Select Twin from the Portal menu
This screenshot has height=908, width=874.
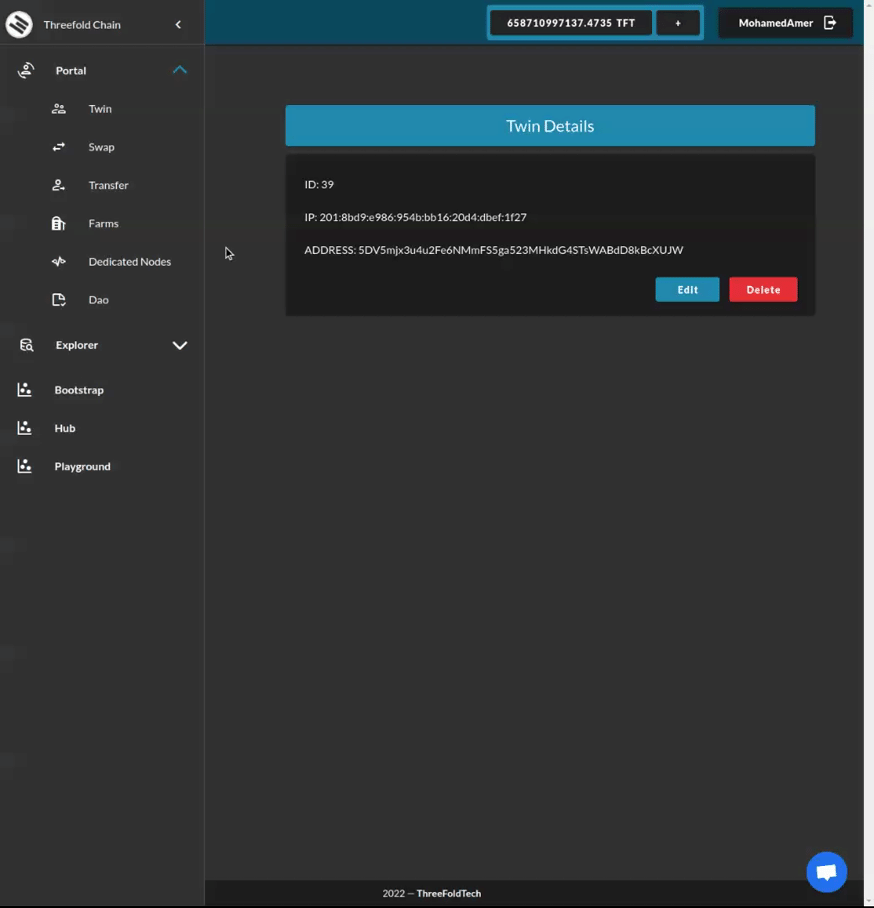click(x=100, y=108)
